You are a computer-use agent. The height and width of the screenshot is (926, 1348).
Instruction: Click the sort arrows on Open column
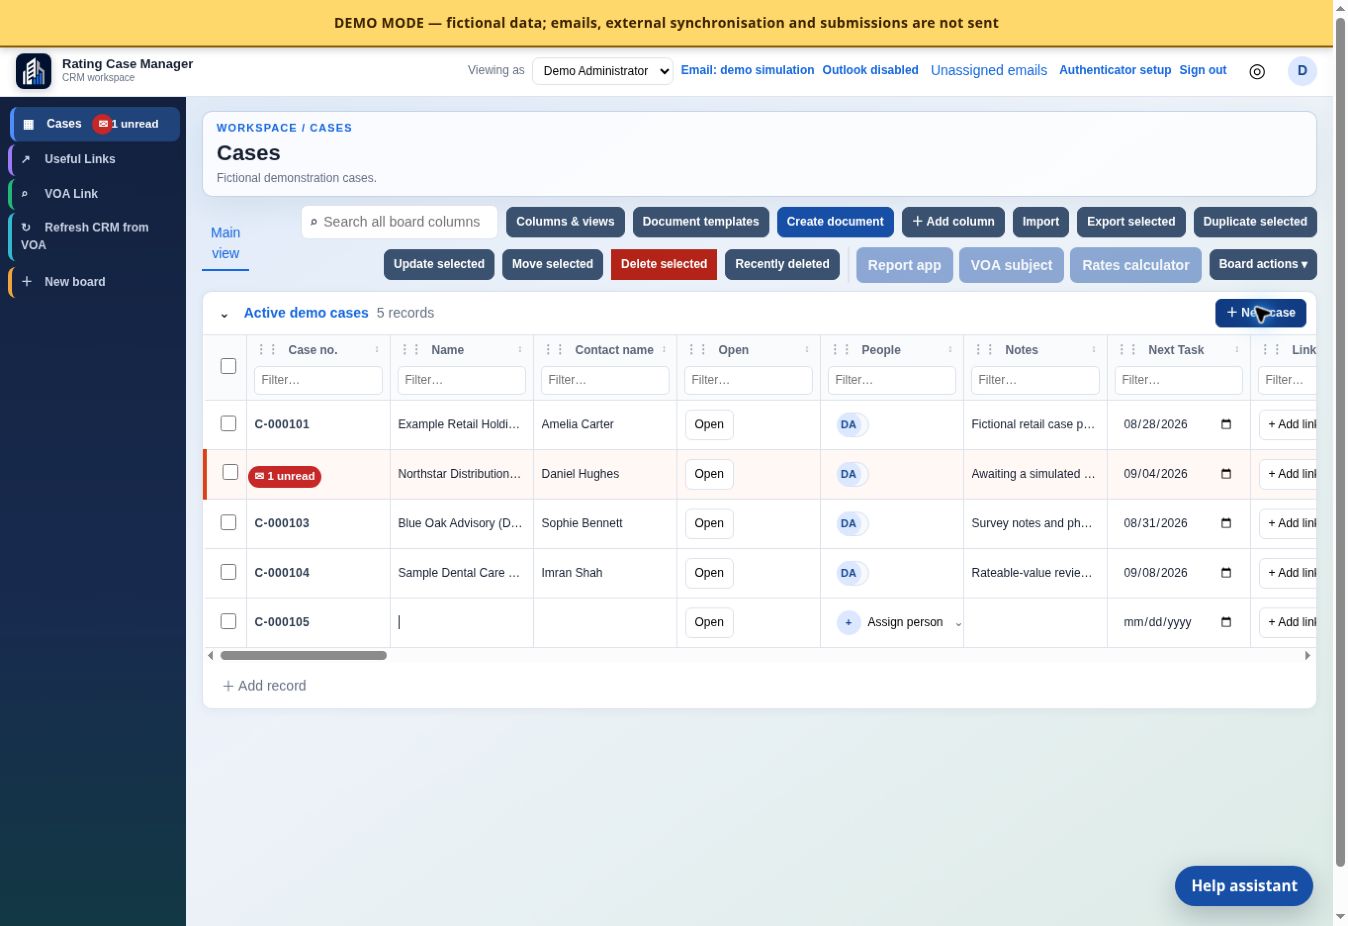pyautogui.click(x=807, y=350)
